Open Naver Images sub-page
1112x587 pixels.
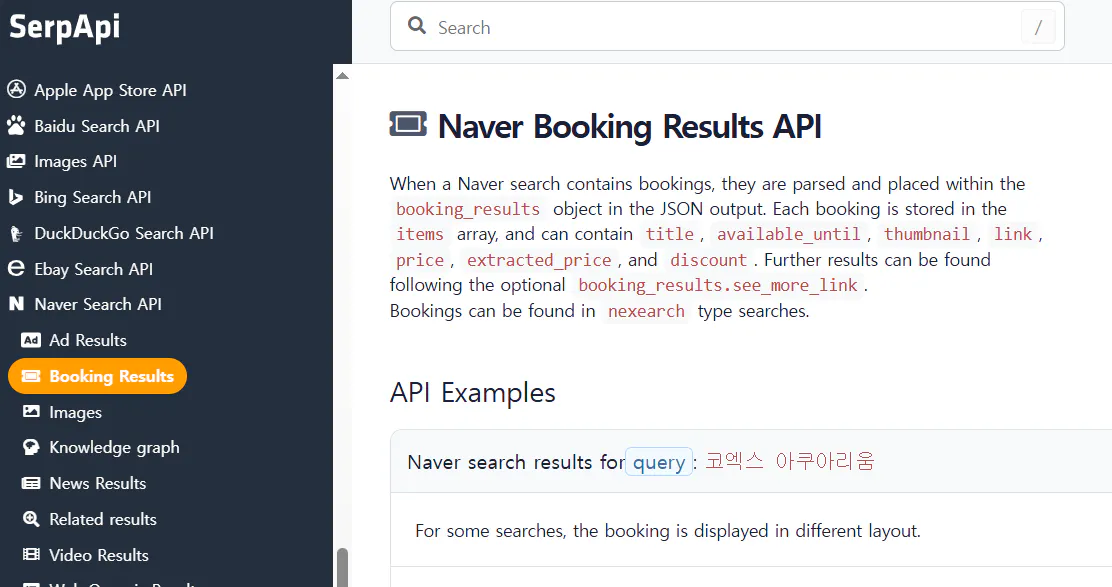(x=75, y=413)
